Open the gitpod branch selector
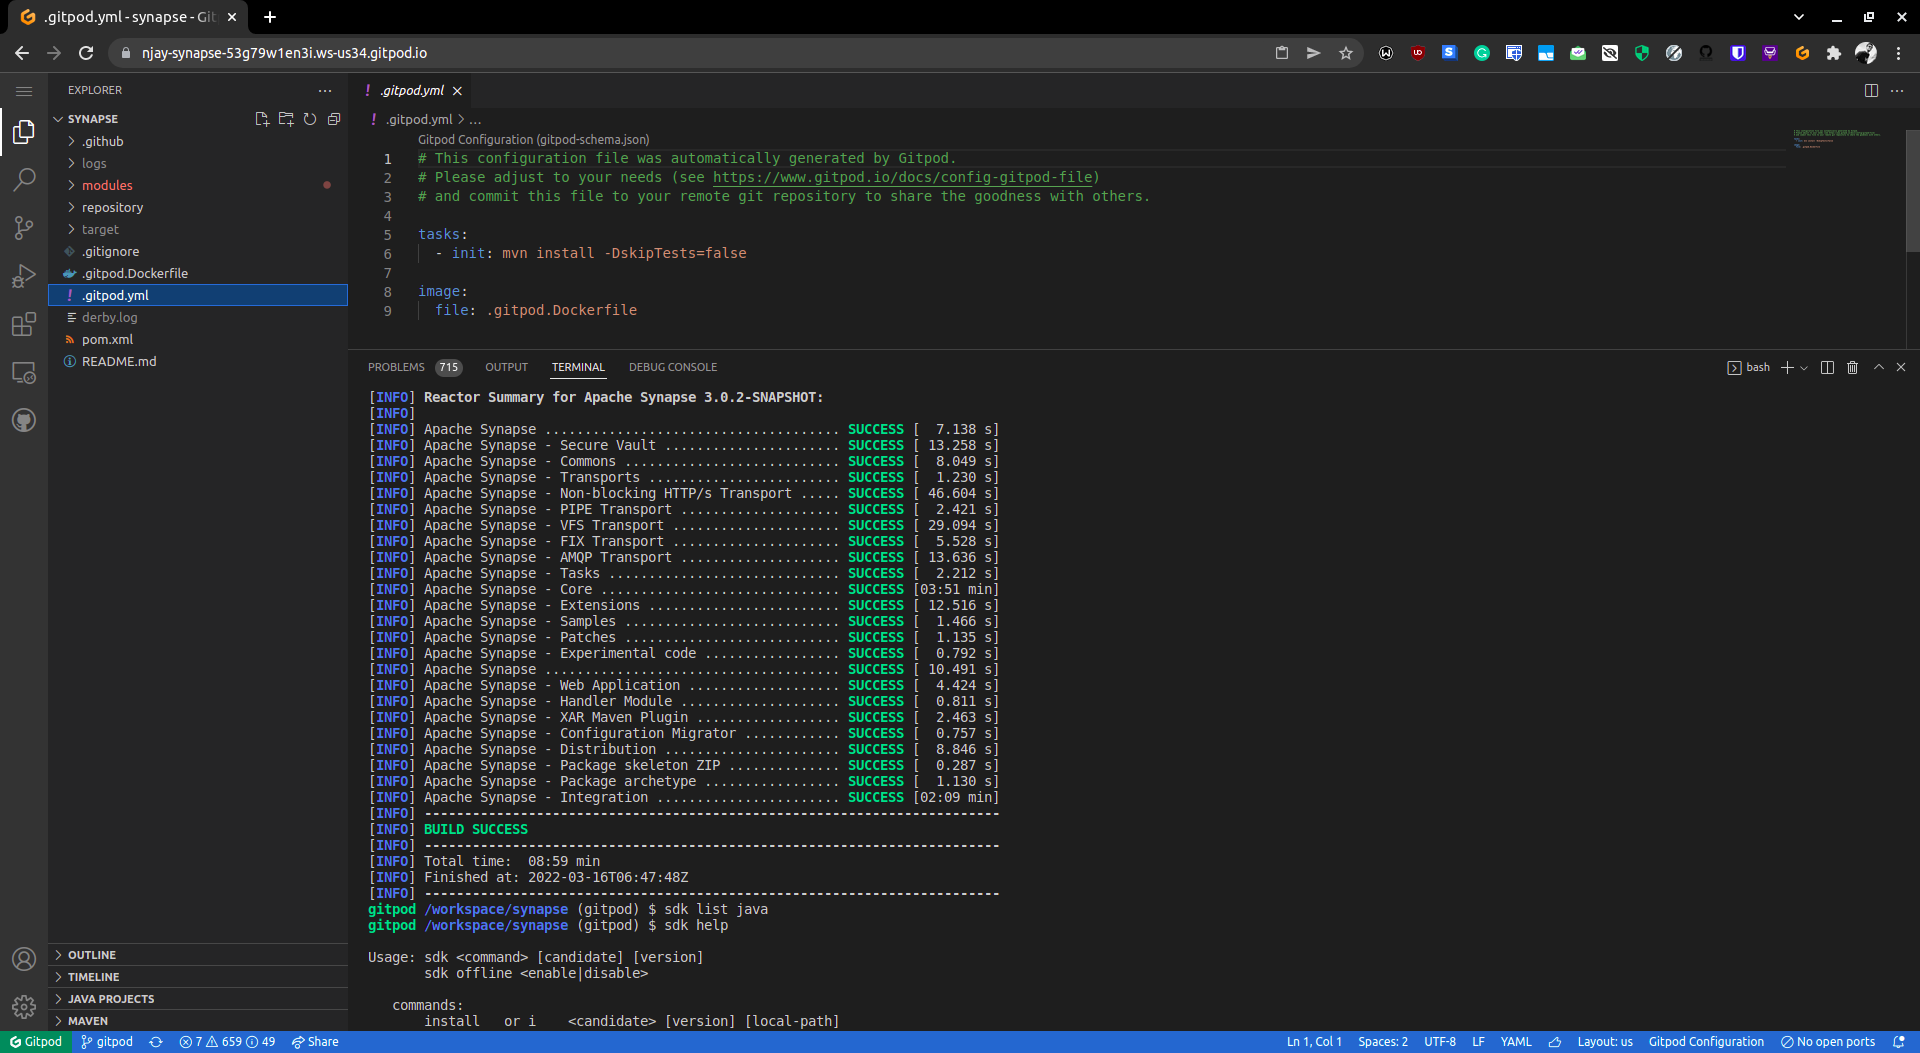 coord(107,1042)
